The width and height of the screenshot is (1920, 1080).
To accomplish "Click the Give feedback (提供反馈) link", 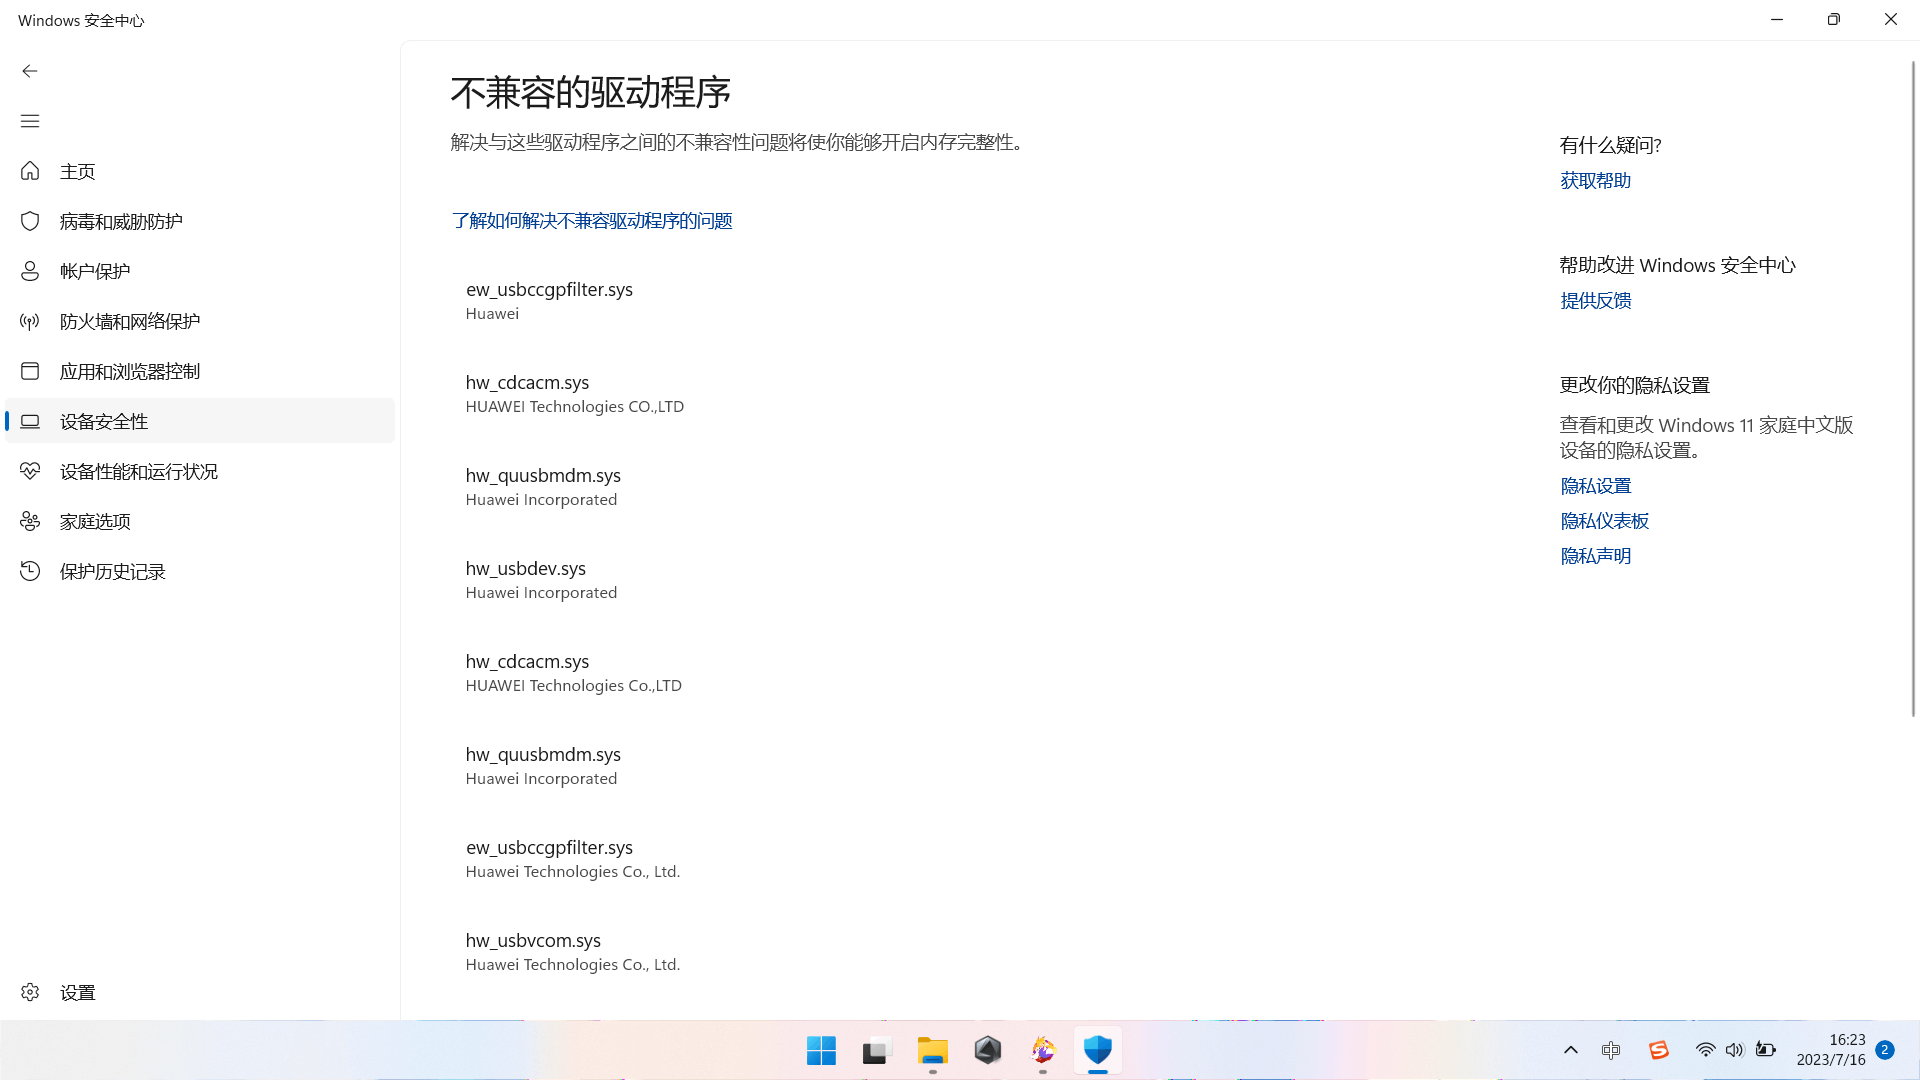I will pos(1595,301).
